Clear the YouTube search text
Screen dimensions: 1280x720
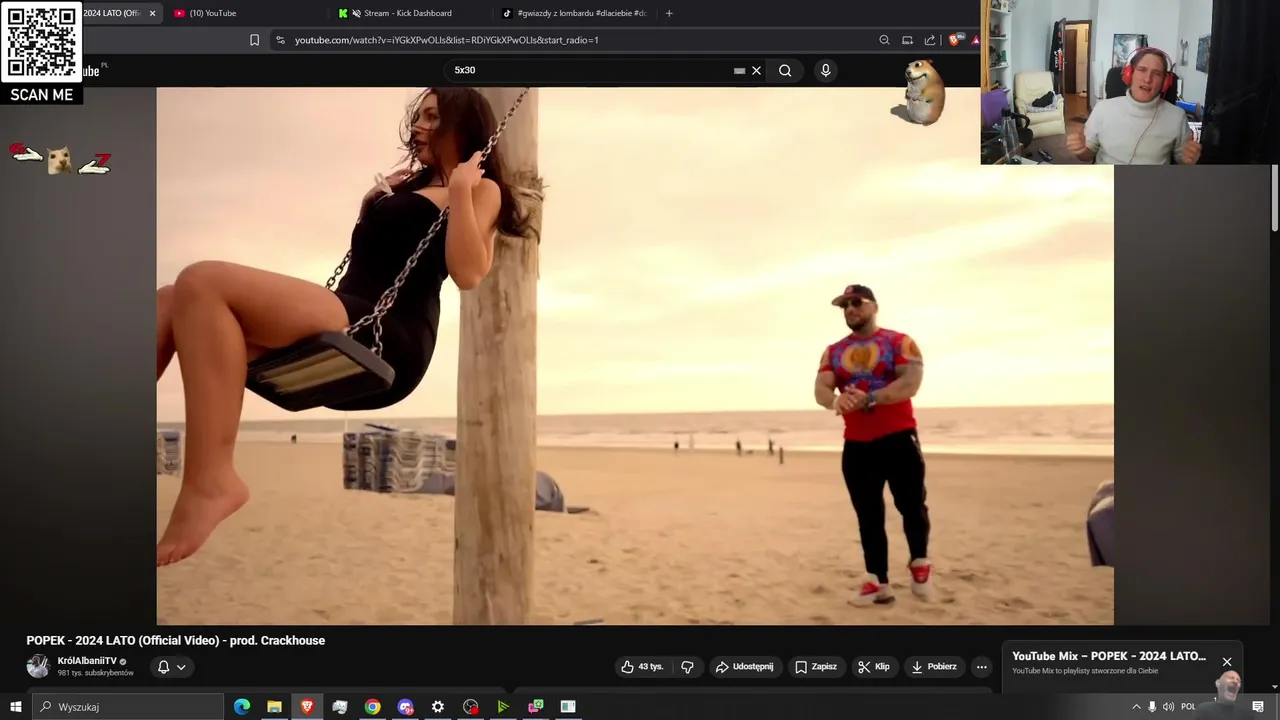click(x=757, y=70)
